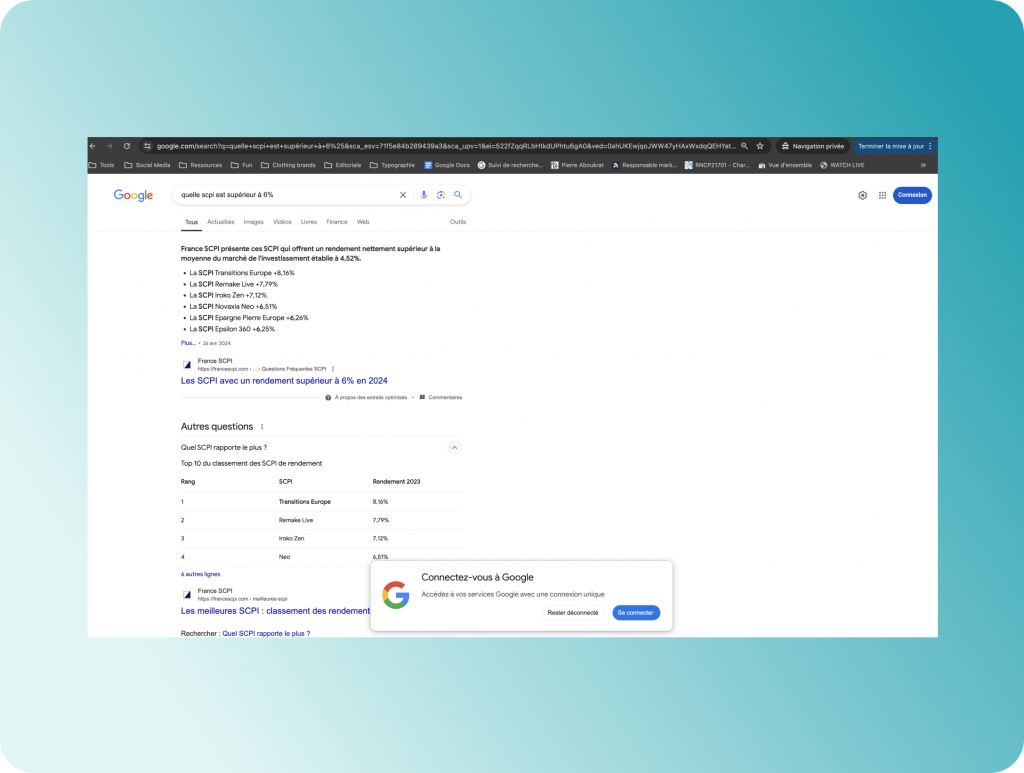
Task: Click the Google logo
Action: click(x=133, y=196)
